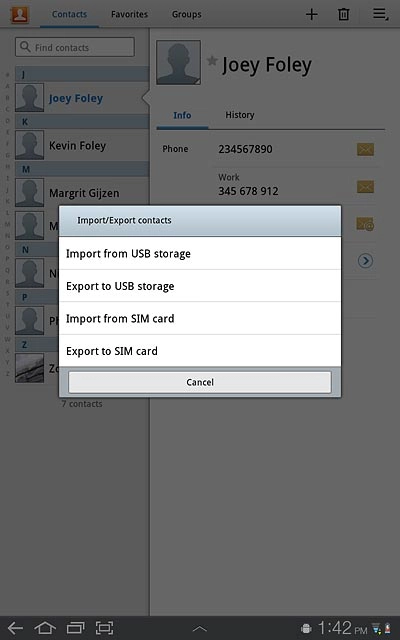
Task: Switch to the Contacts tab
Action: 69,14
